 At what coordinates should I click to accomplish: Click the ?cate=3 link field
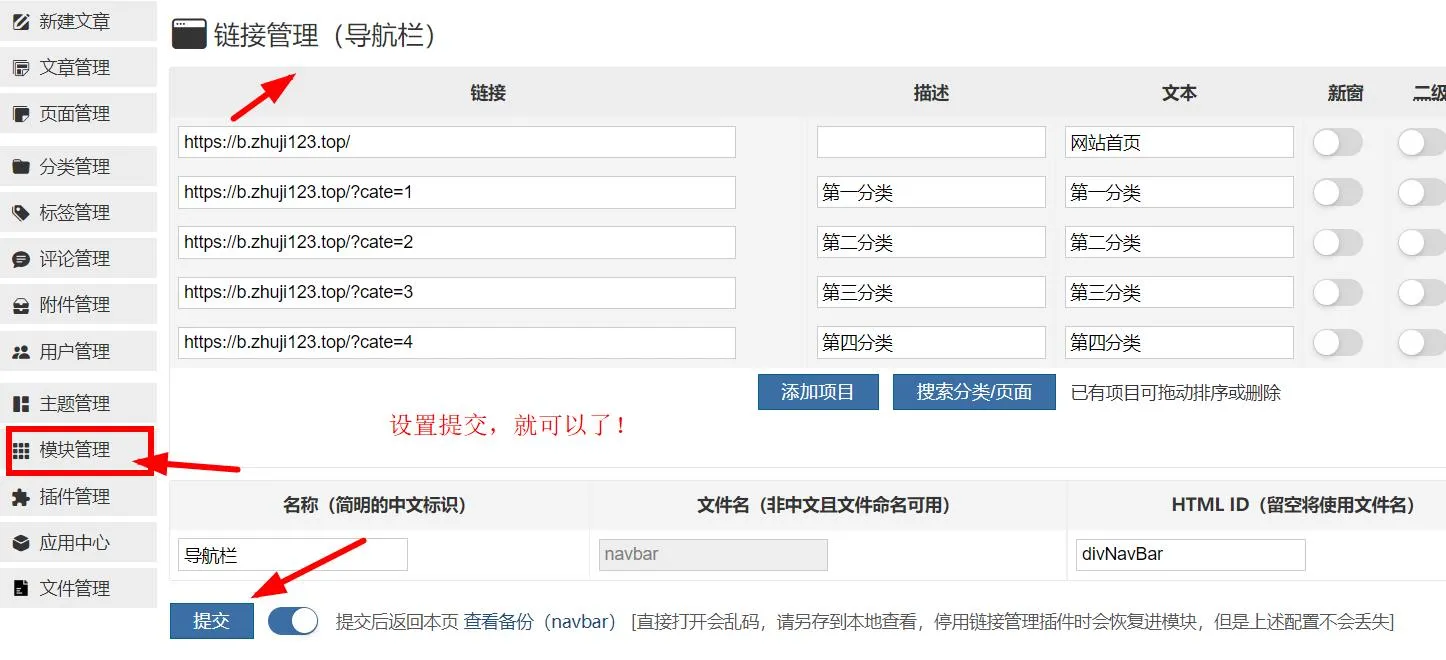(x=457, y=292)
